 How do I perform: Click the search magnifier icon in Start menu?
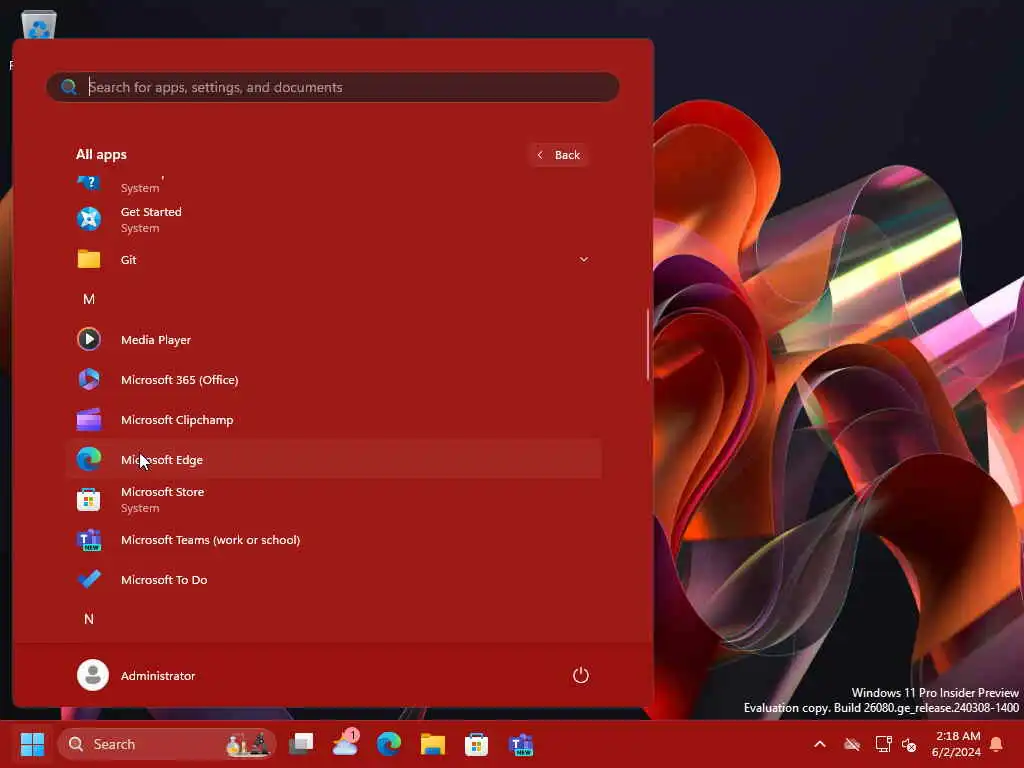[x=69, y=87]
